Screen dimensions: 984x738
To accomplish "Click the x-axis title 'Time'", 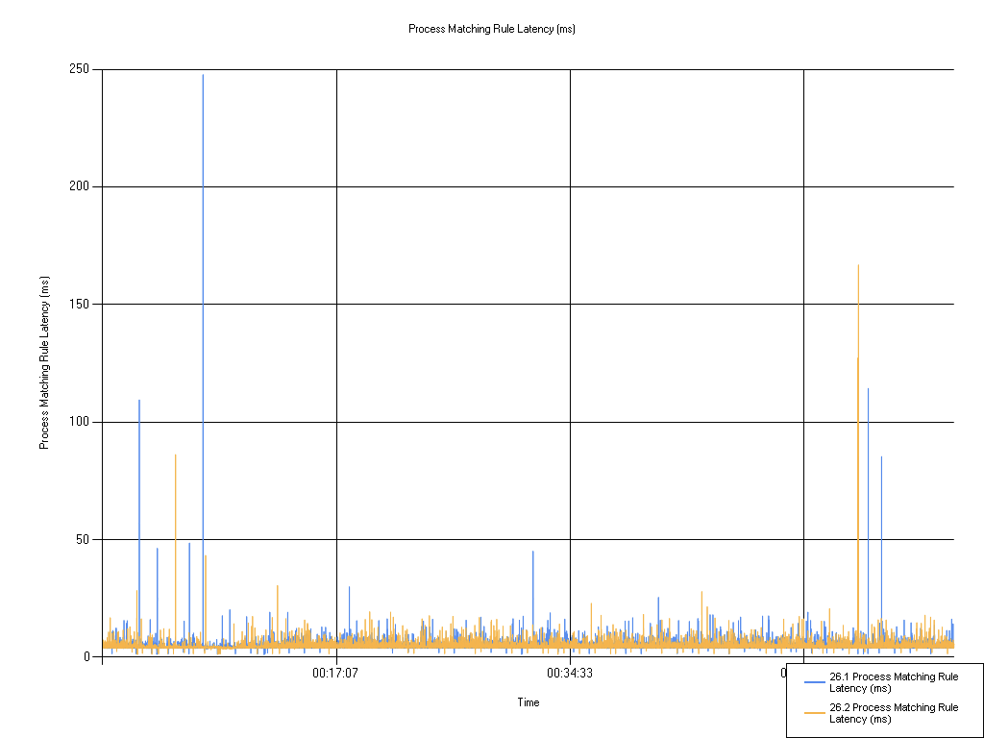I will click(528, 702).
